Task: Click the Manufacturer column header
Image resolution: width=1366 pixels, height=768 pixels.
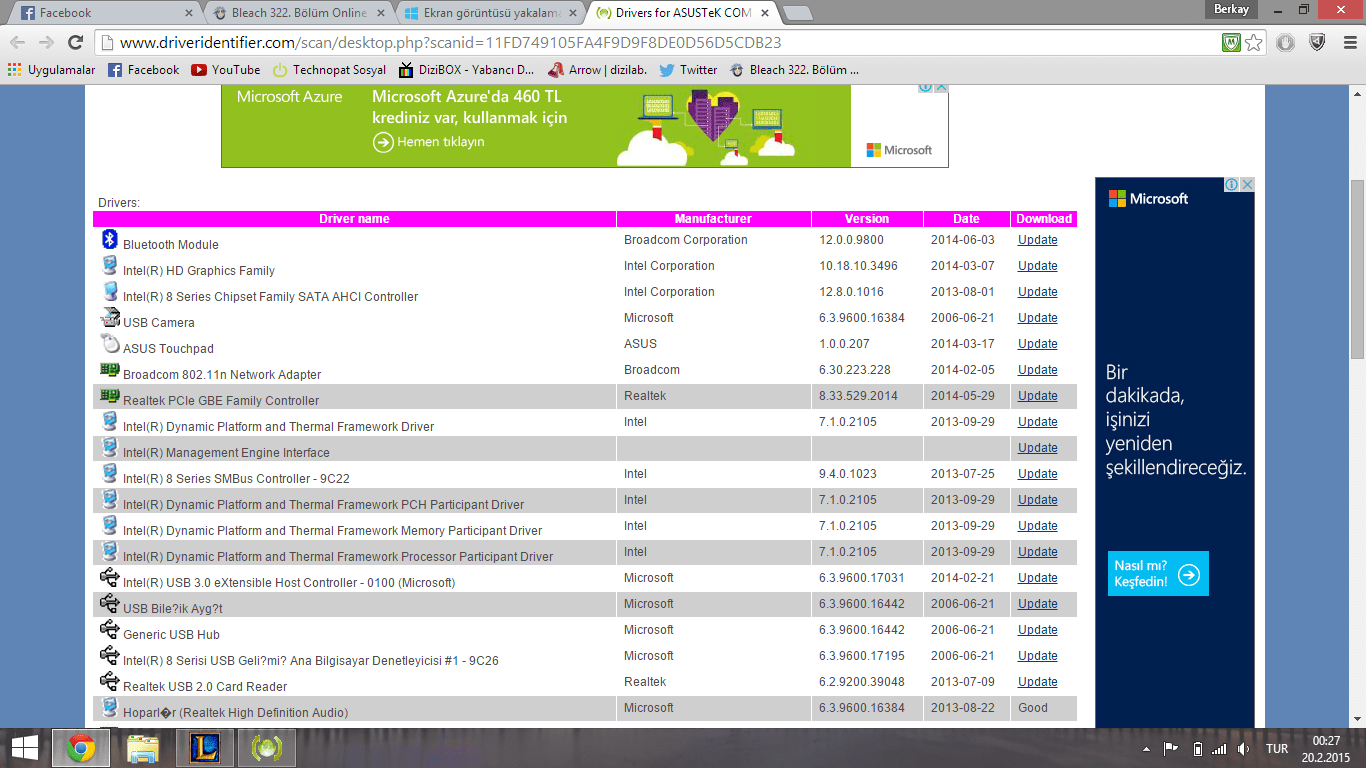Action: (x=713, y=219)
